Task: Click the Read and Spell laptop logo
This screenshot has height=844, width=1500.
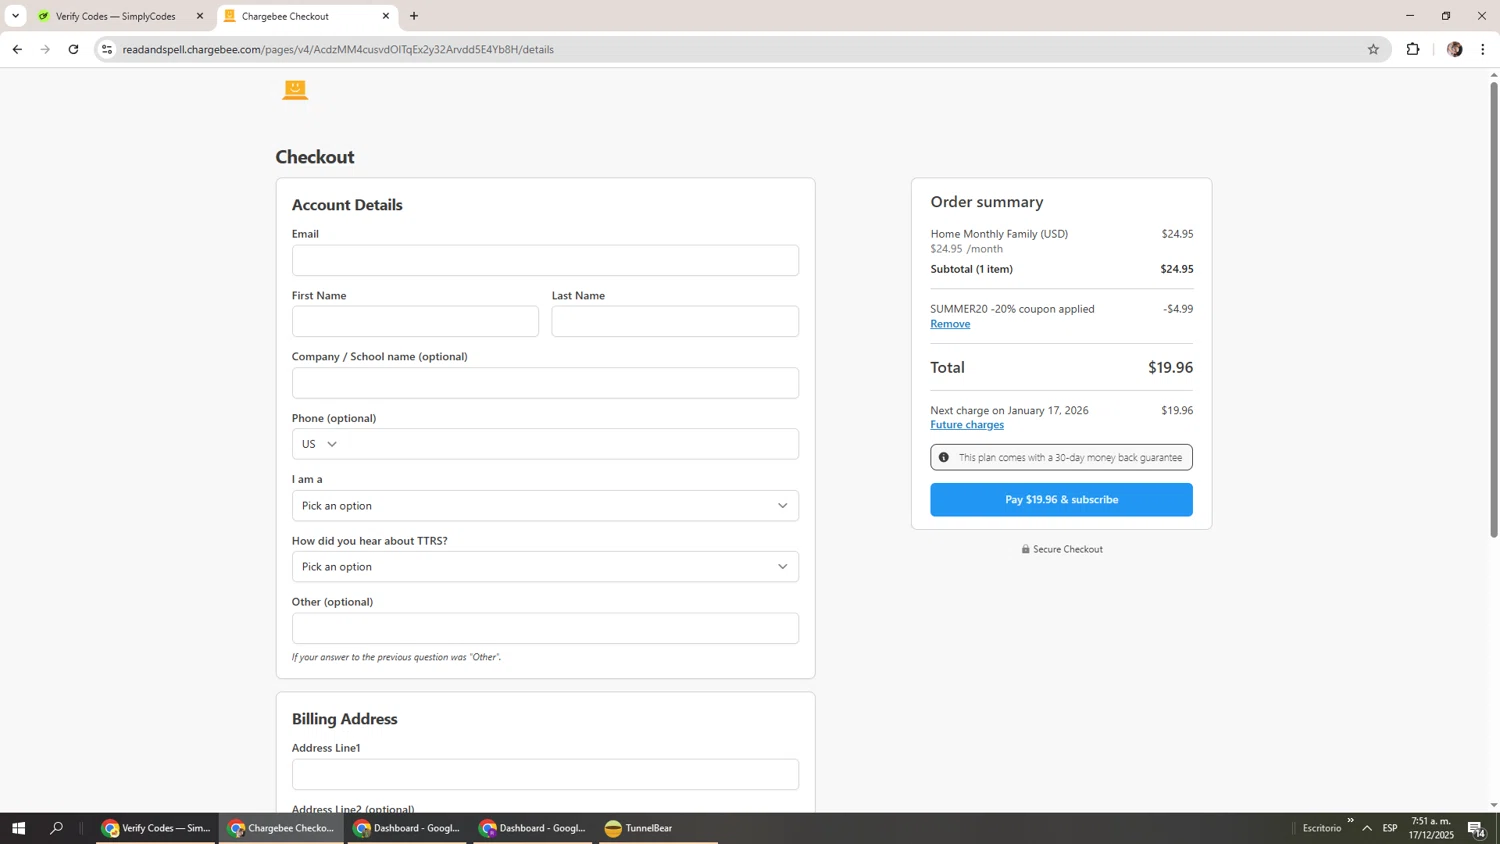Action: point(295,90)
